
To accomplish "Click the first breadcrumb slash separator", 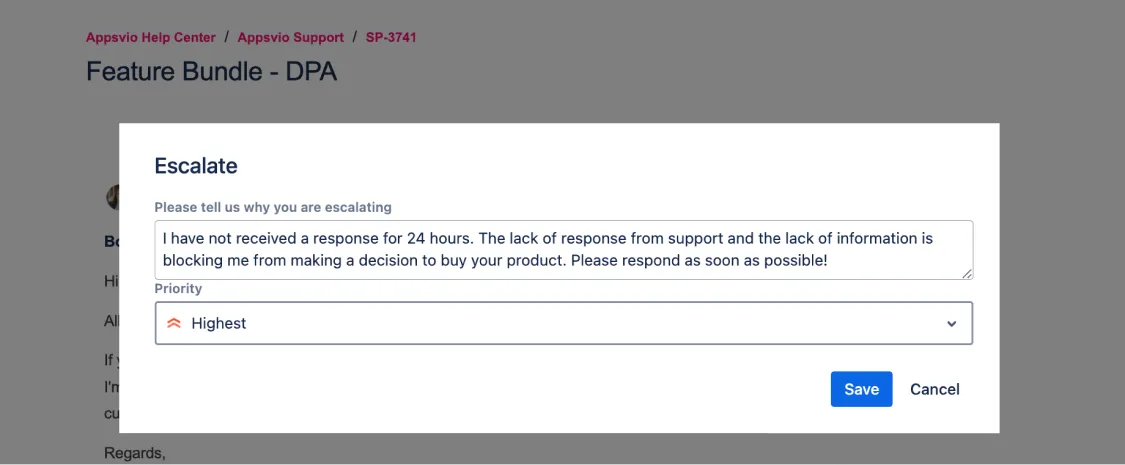I will [x=227, y=37].
